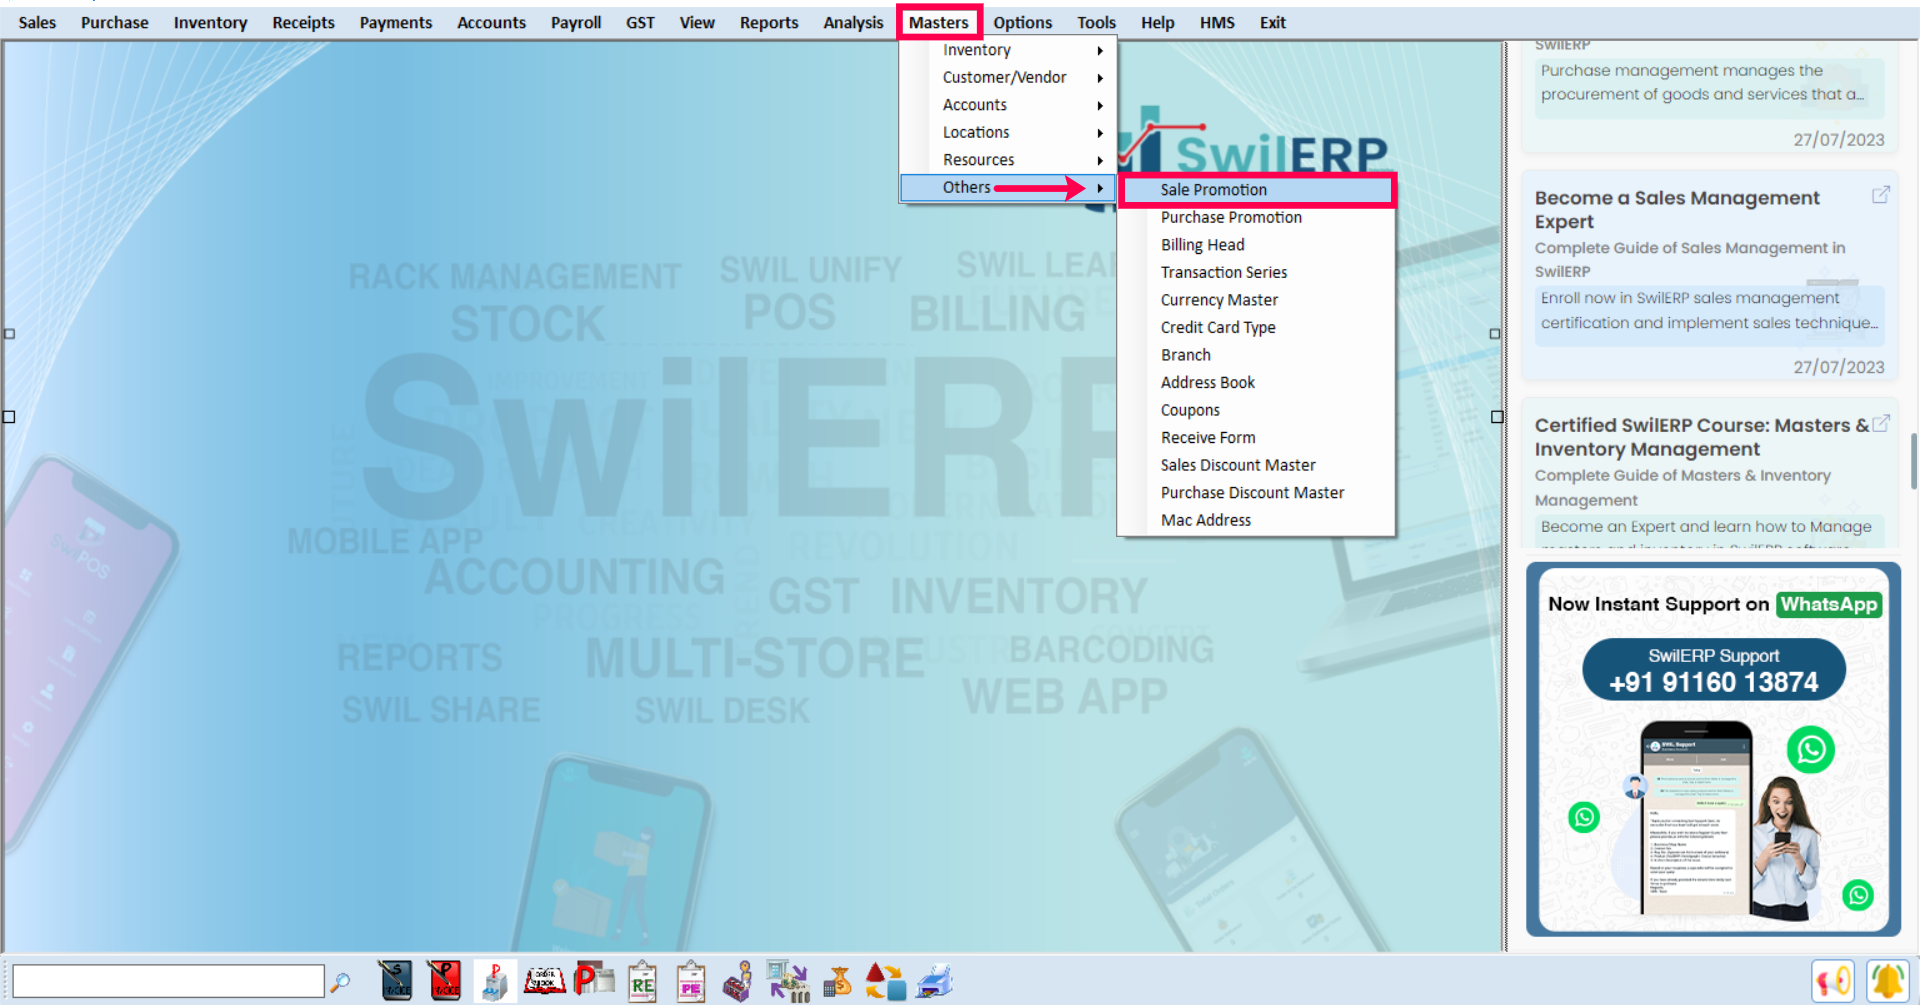Open the RE clipboard toolbar icon
This screenshot has height=1005, width=1920.
642,981
